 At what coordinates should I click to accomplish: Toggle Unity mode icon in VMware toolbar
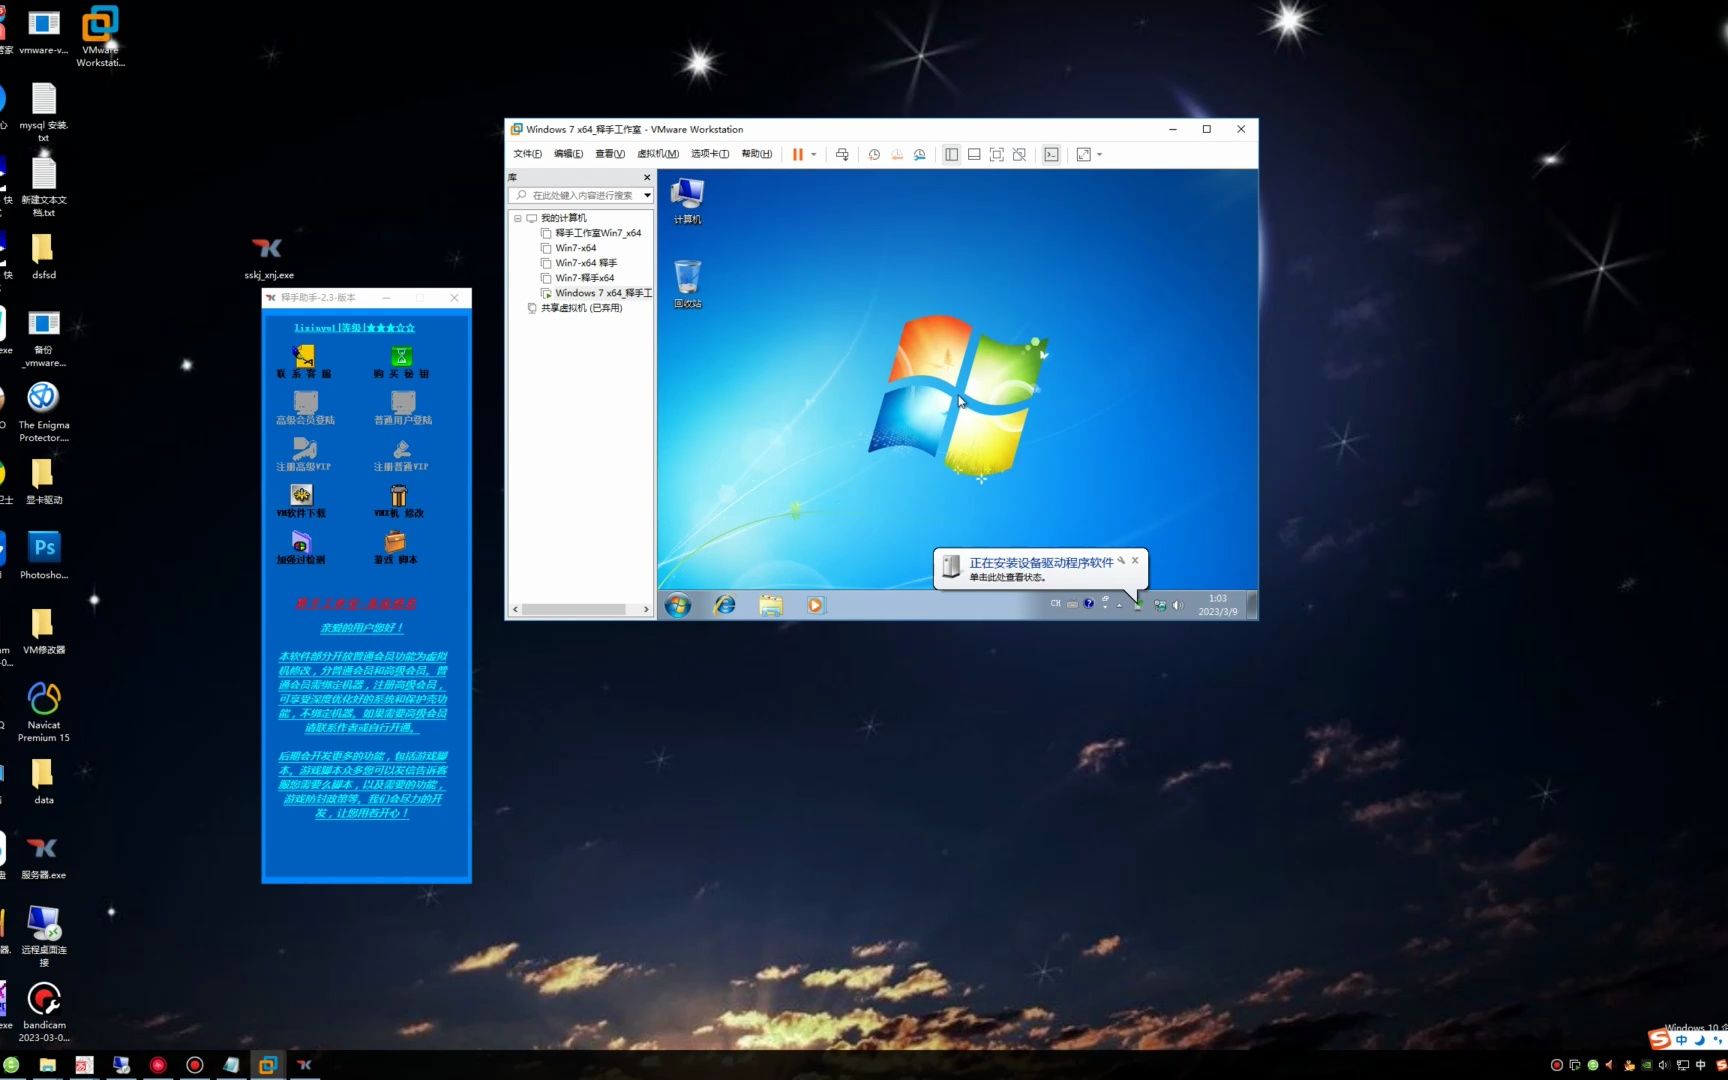1019,154
